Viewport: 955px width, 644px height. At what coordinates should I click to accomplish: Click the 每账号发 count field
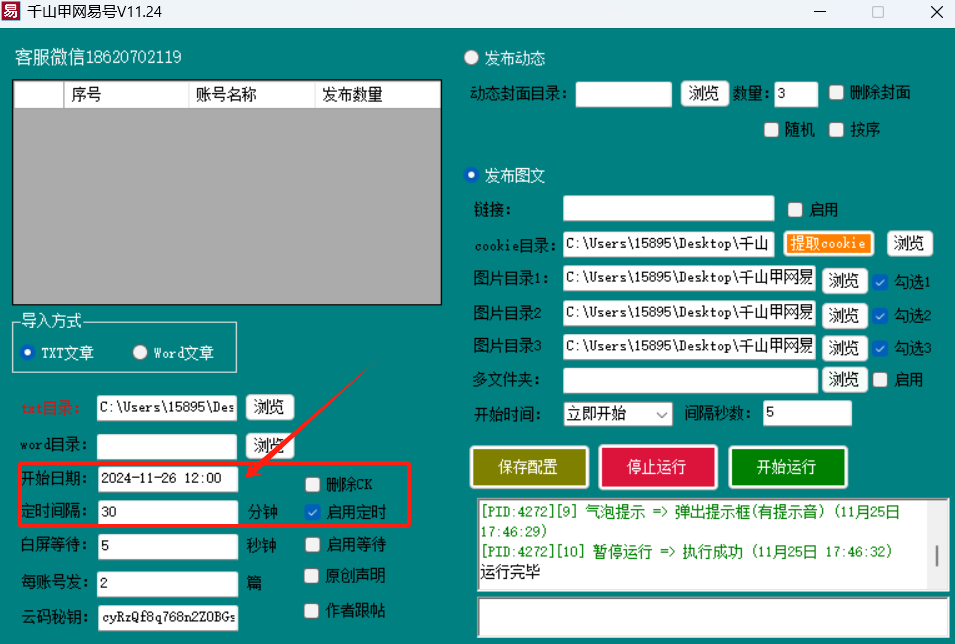click(x=167, y=584)
